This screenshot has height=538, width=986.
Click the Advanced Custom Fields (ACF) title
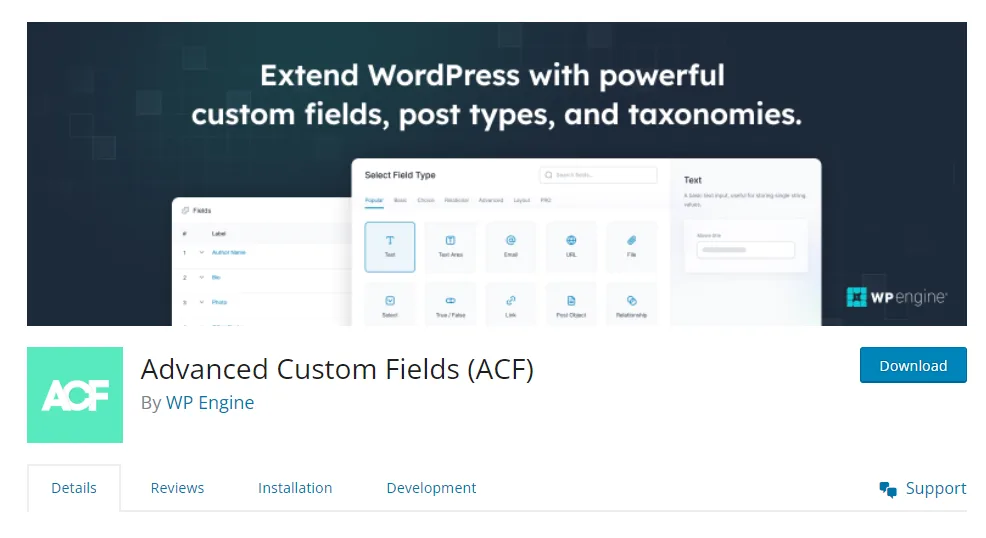337,369
